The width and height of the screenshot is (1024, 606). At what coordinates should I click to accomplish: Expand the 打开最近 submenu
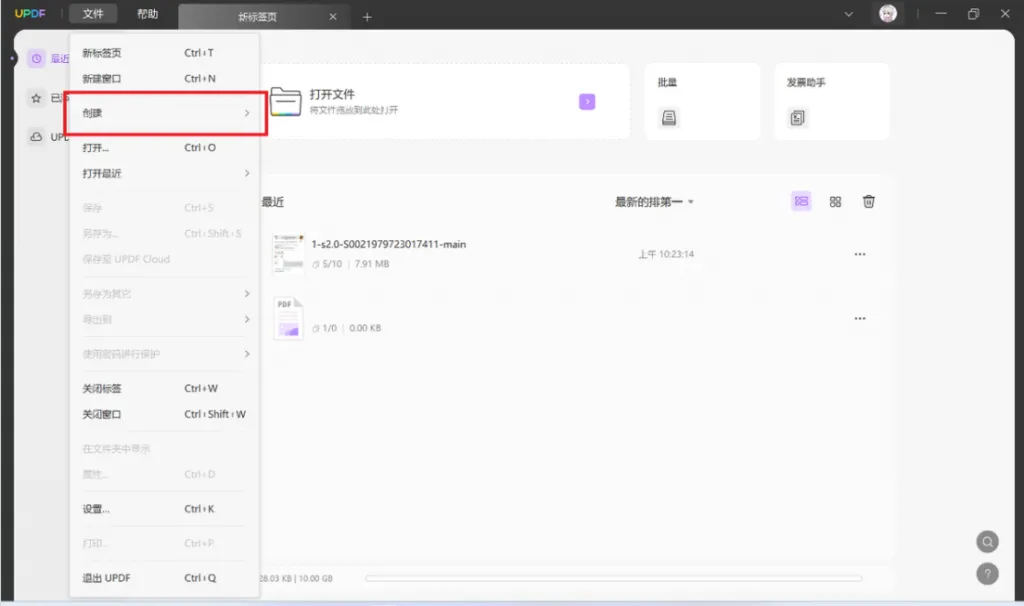165,173
